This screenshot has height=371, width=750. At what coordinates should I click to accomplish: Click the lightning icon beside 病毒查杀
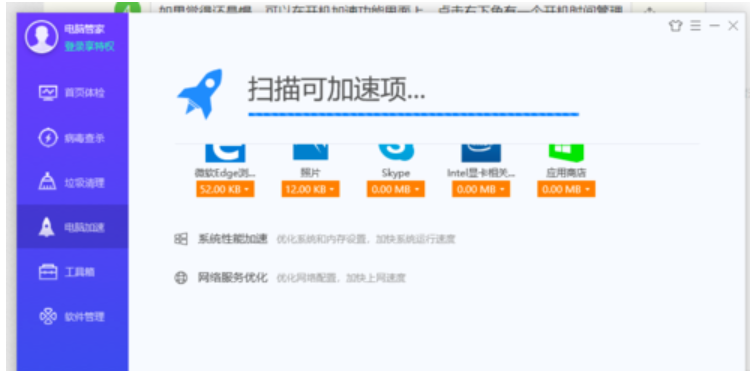pos(48,139)
